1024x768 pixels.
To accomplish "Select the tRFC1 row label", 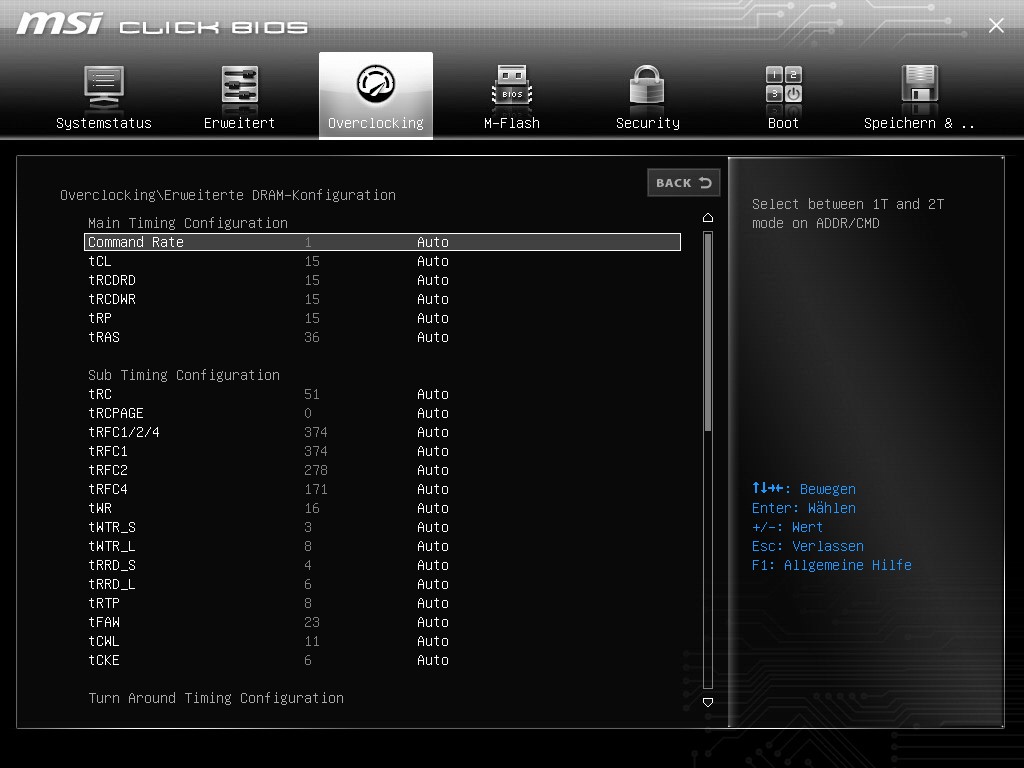I will [x=108, y=451].
